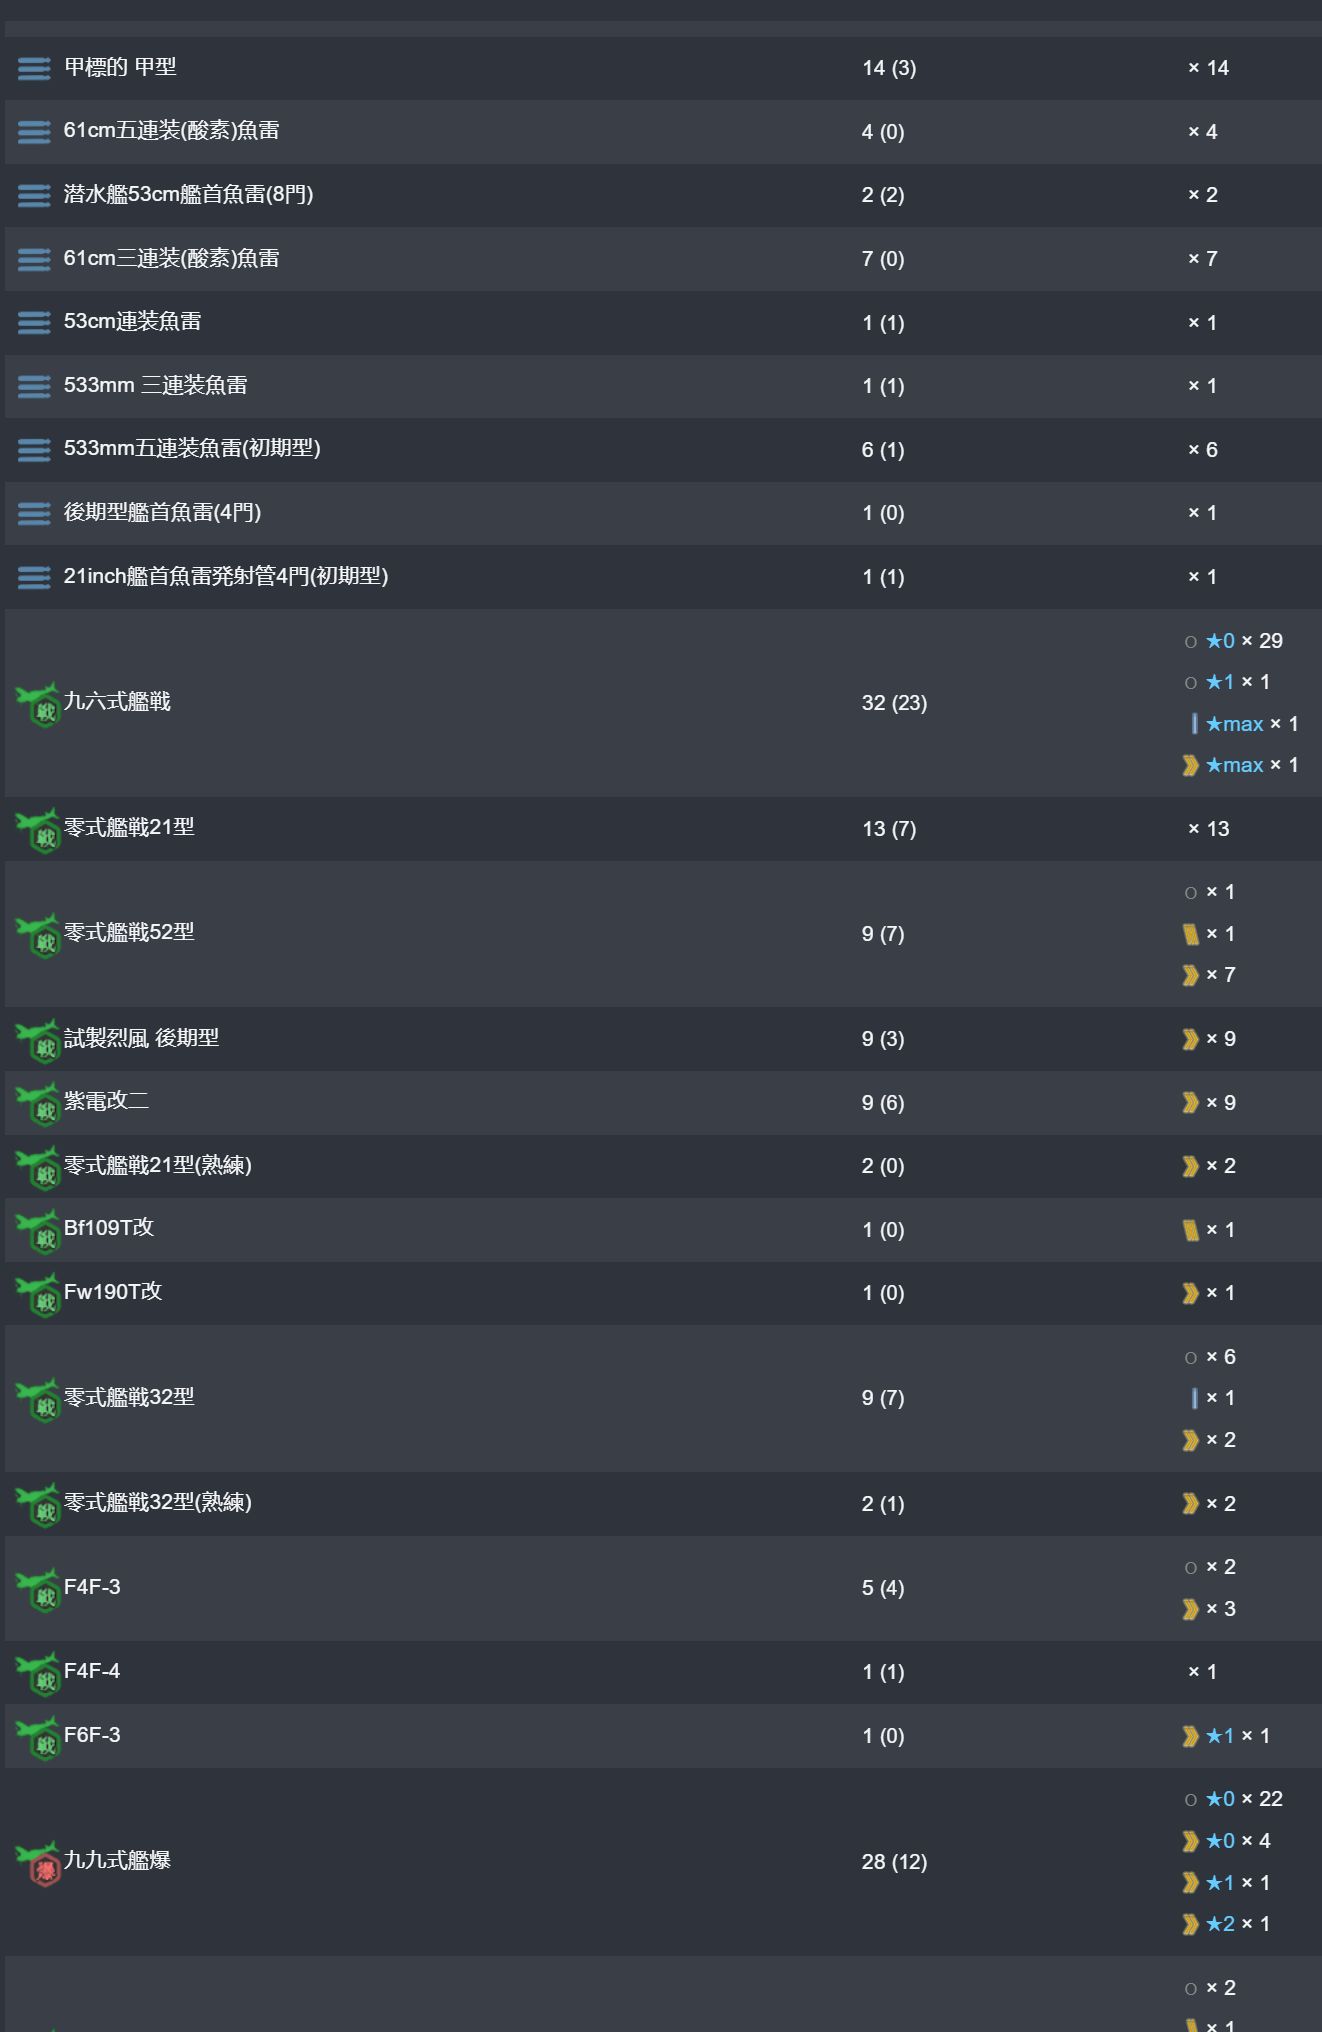
Task: Click the fighter plane icon for 九六式艦戦
Action: [38, 704]
